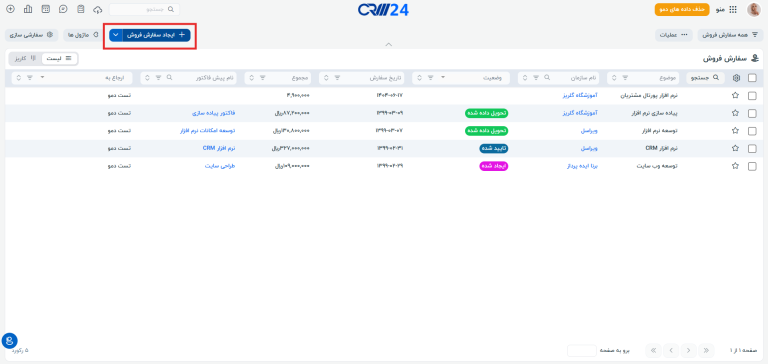
Task: Tick checkbox for نرم افزار CRM row
Action: pyautogui.click(x=752, y=148)
